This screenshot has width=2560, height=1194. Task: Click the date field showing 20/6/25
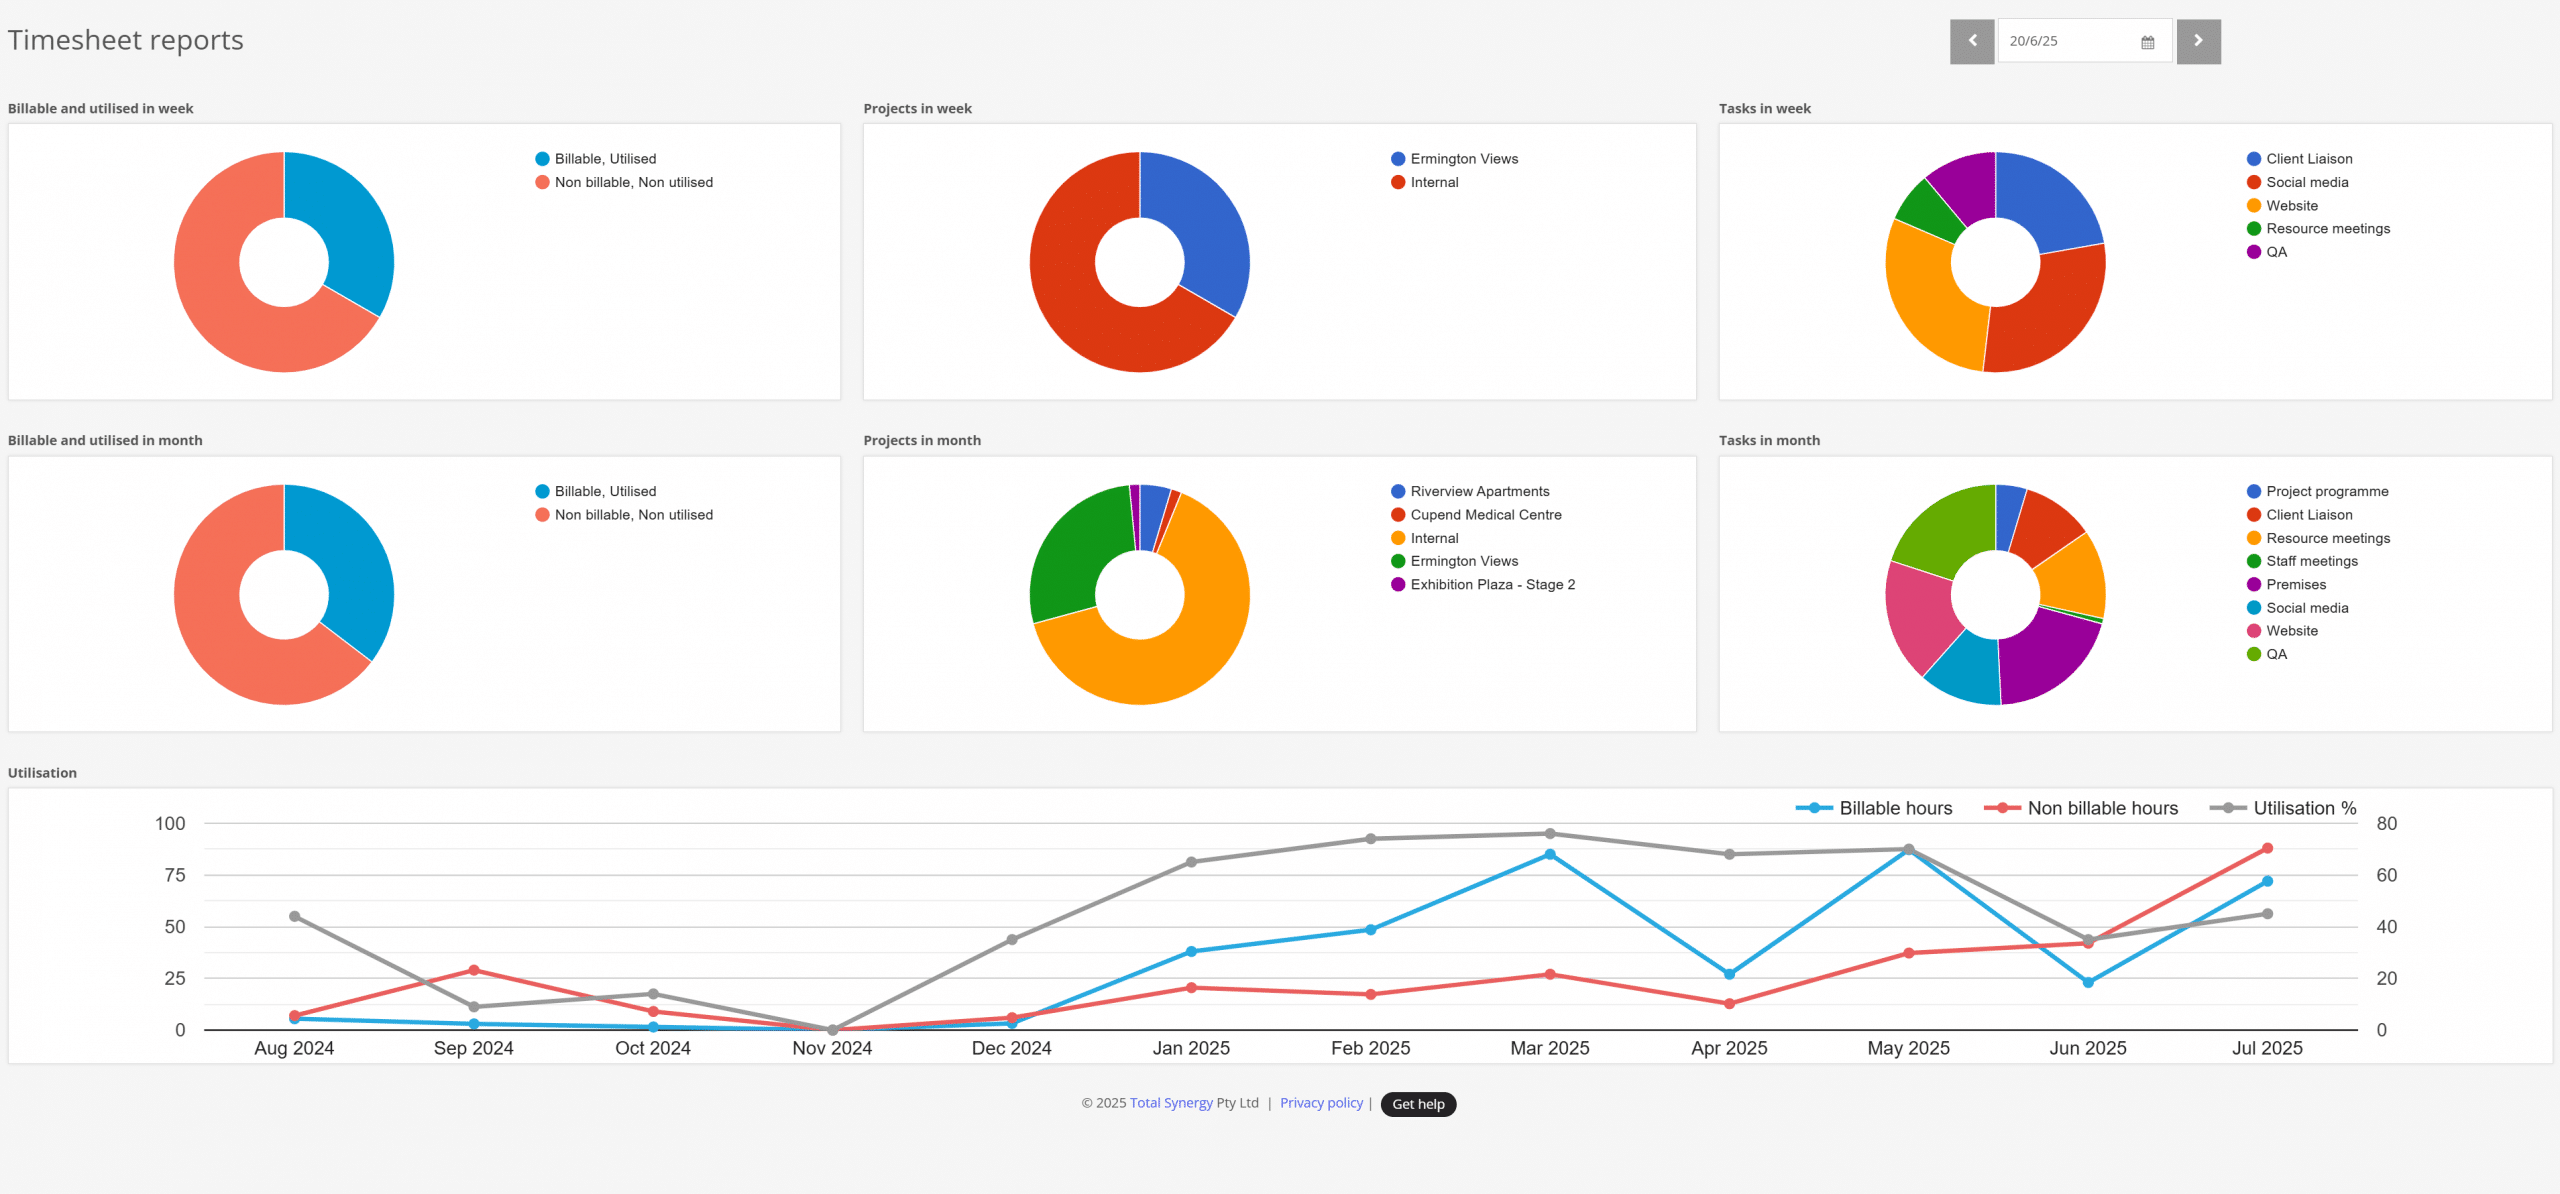[2084, 41]
